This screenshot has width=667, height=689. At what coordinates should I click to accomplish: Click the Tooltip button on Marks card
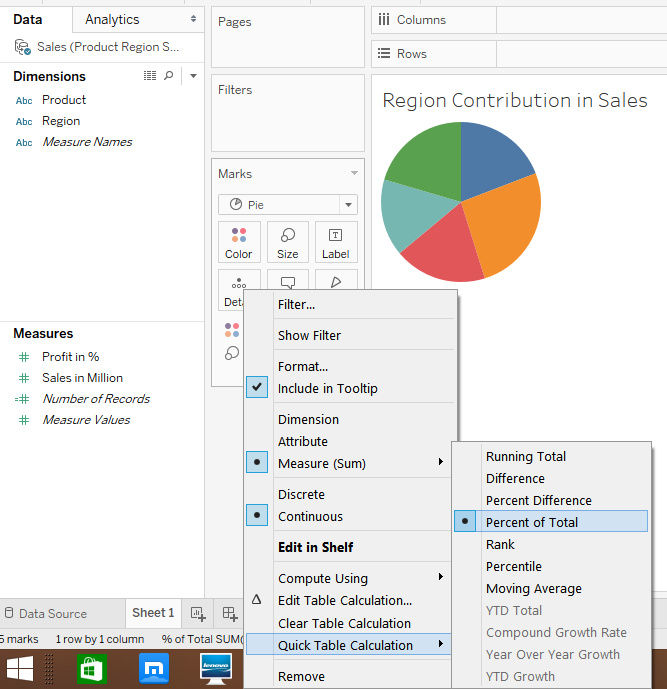[x=288, y=280]
